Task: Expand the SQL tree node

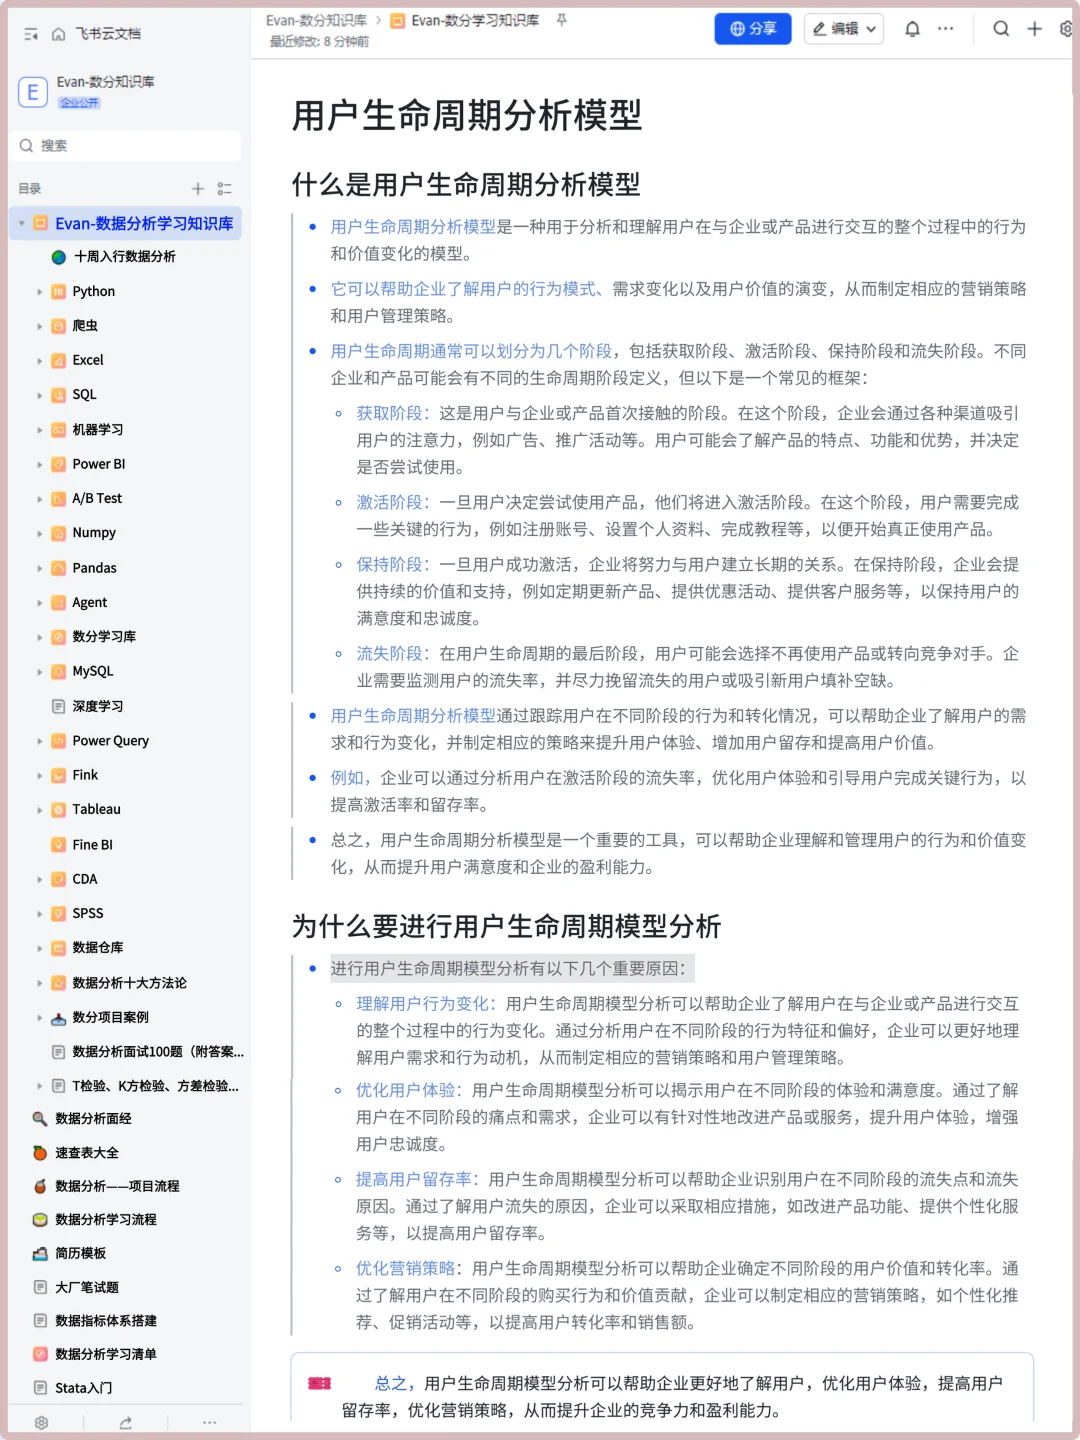Action: (40, 395)
